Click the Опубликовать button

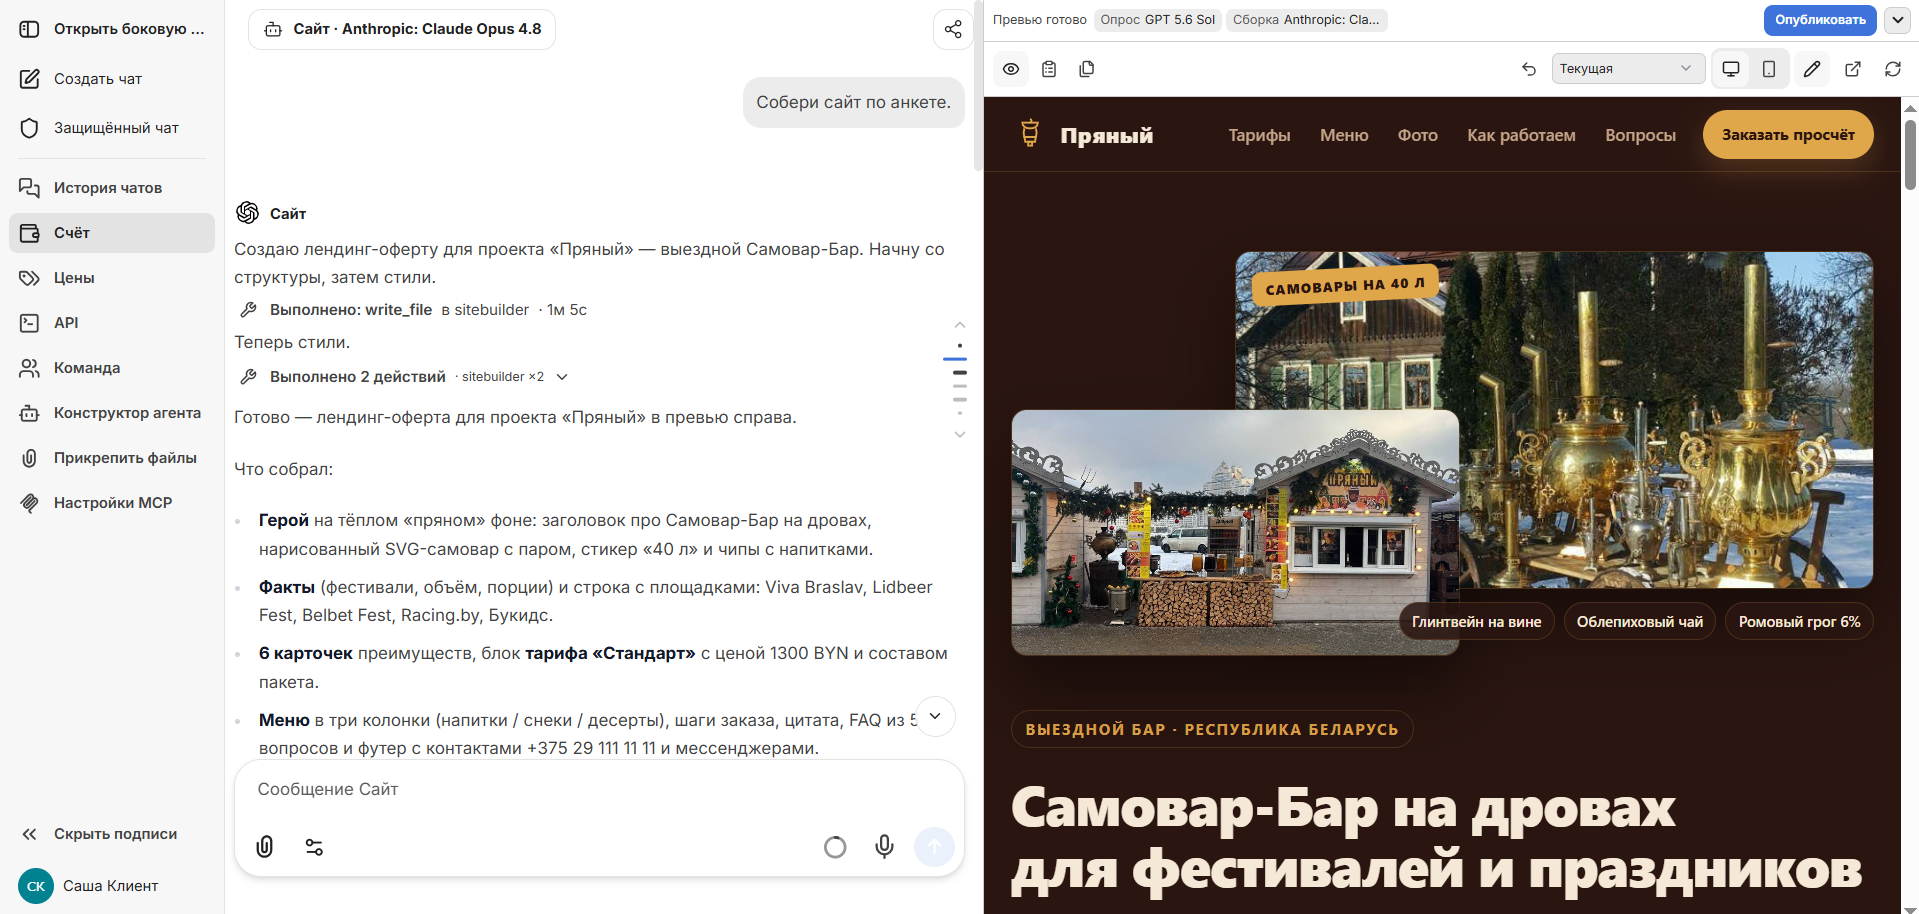[1820, 20]
